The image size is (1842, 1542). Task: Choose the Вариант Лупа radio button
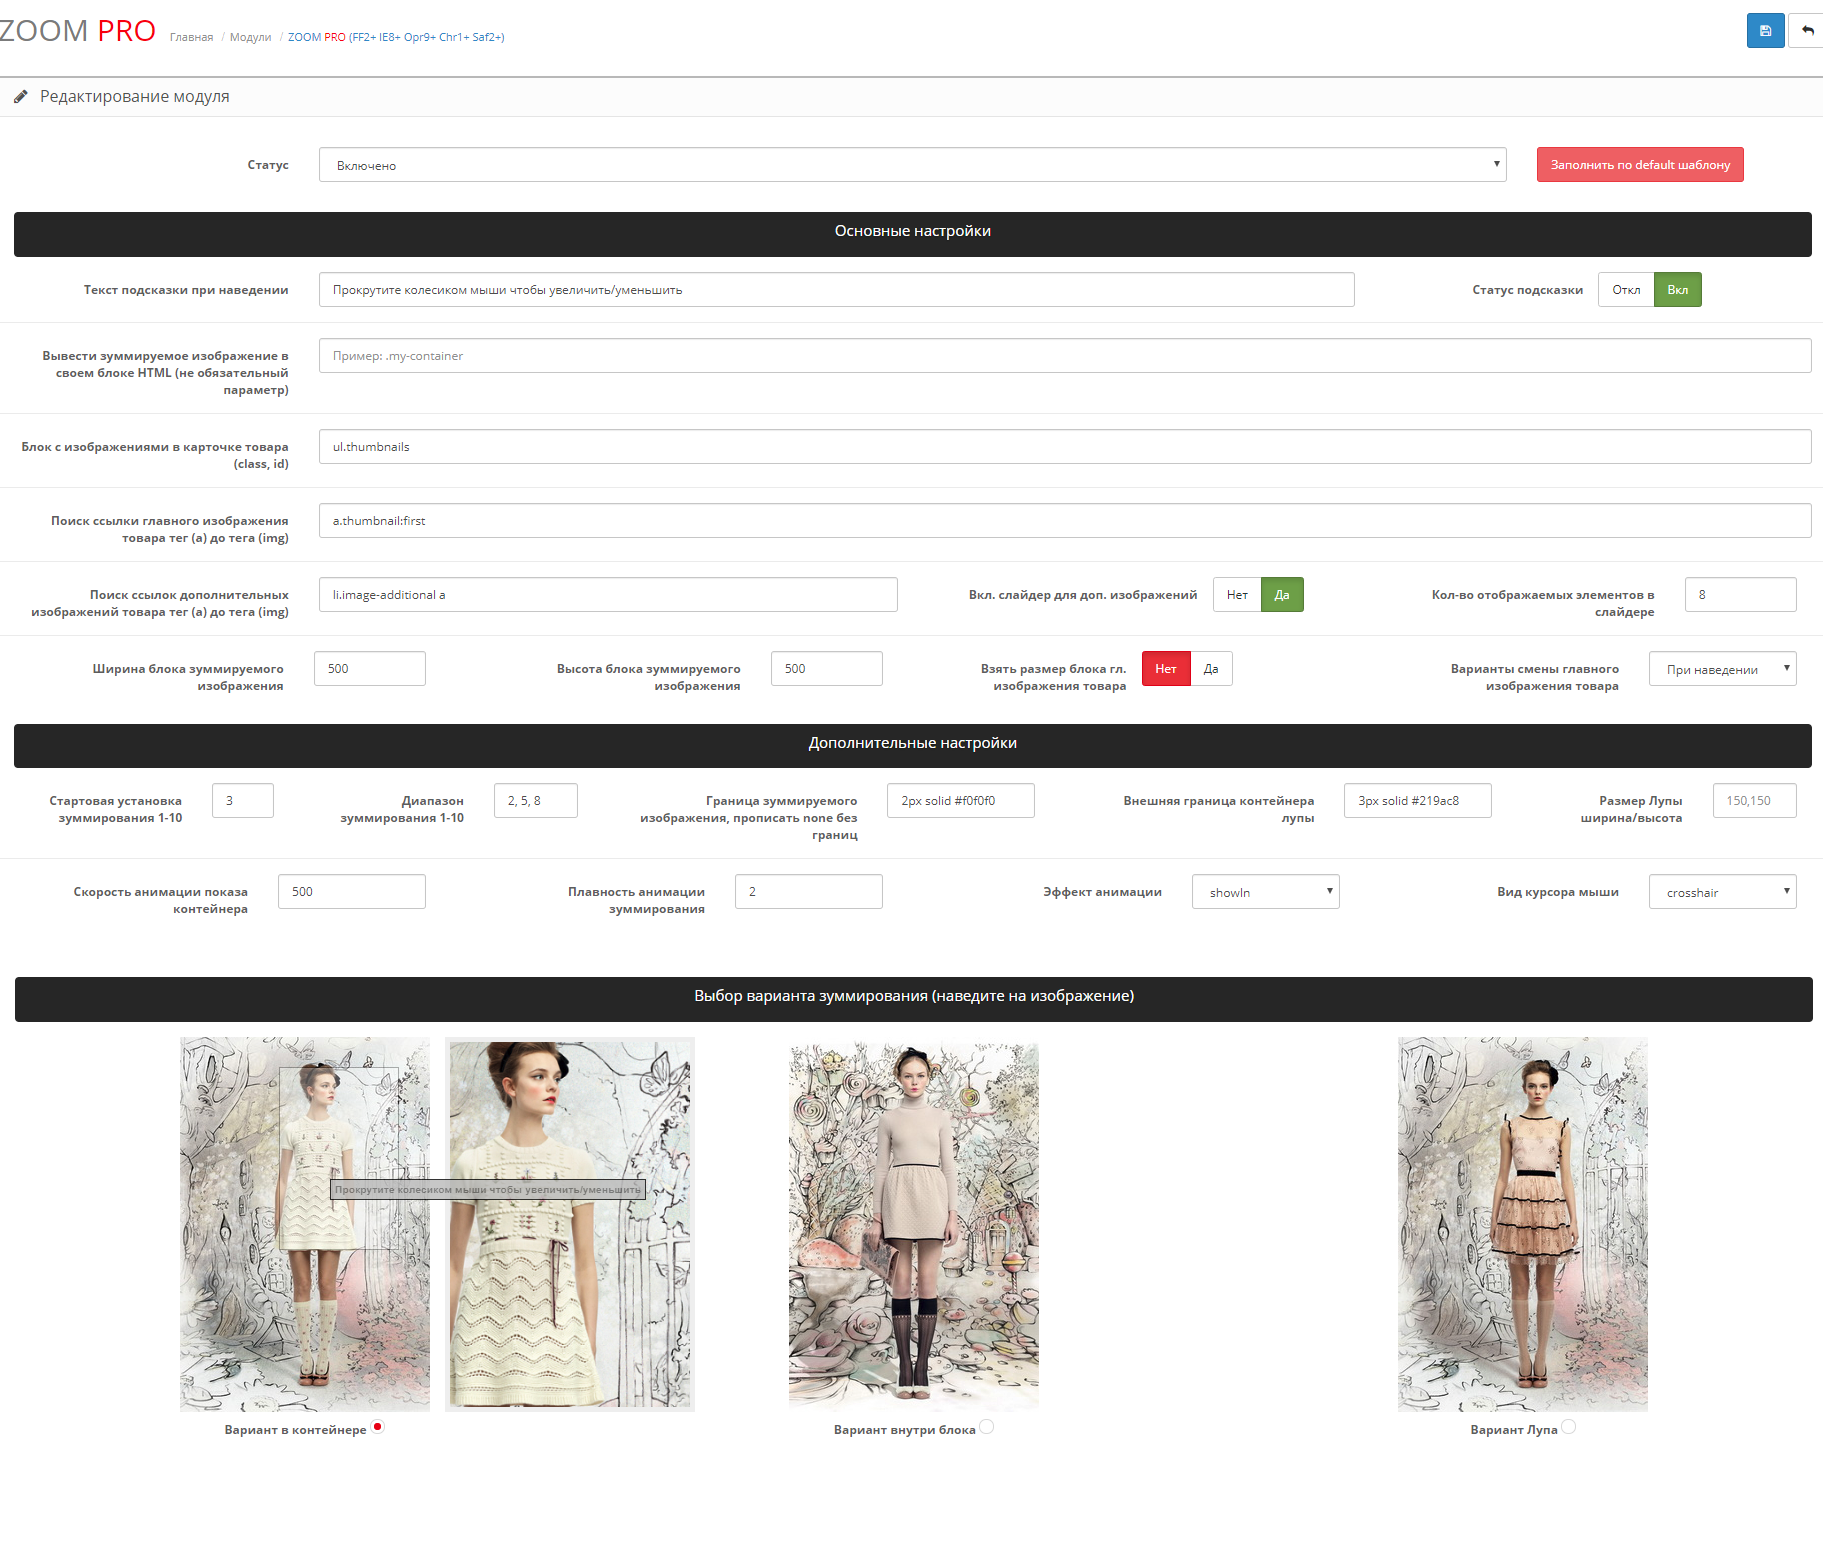[1568, 1427]
